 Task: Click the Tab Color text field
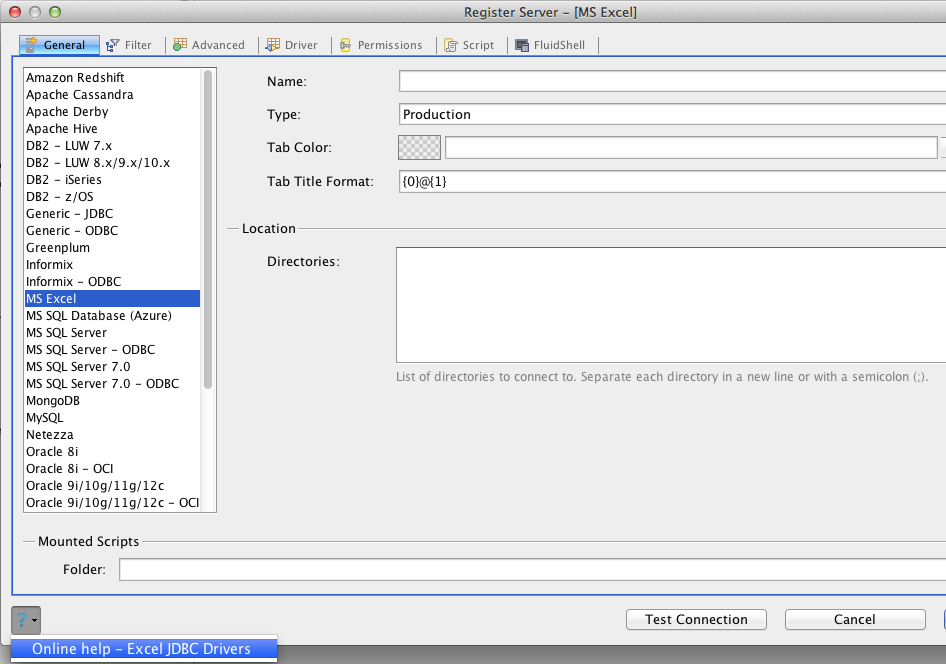[x=691, y=148]
